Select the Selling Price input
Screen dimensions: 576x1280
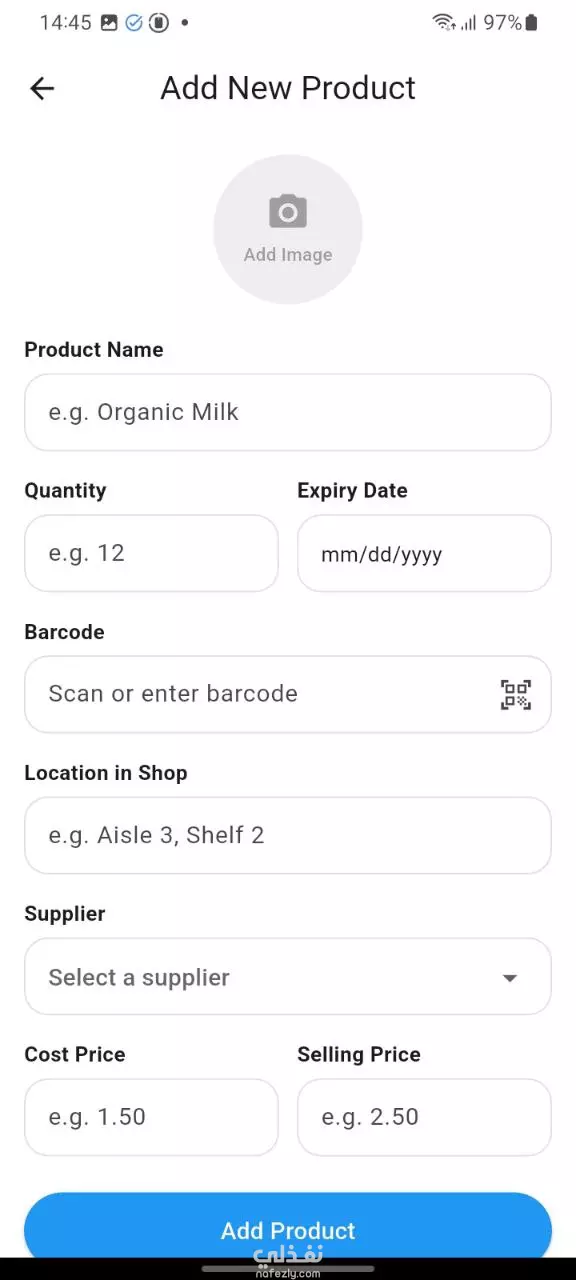(424, 1117)
